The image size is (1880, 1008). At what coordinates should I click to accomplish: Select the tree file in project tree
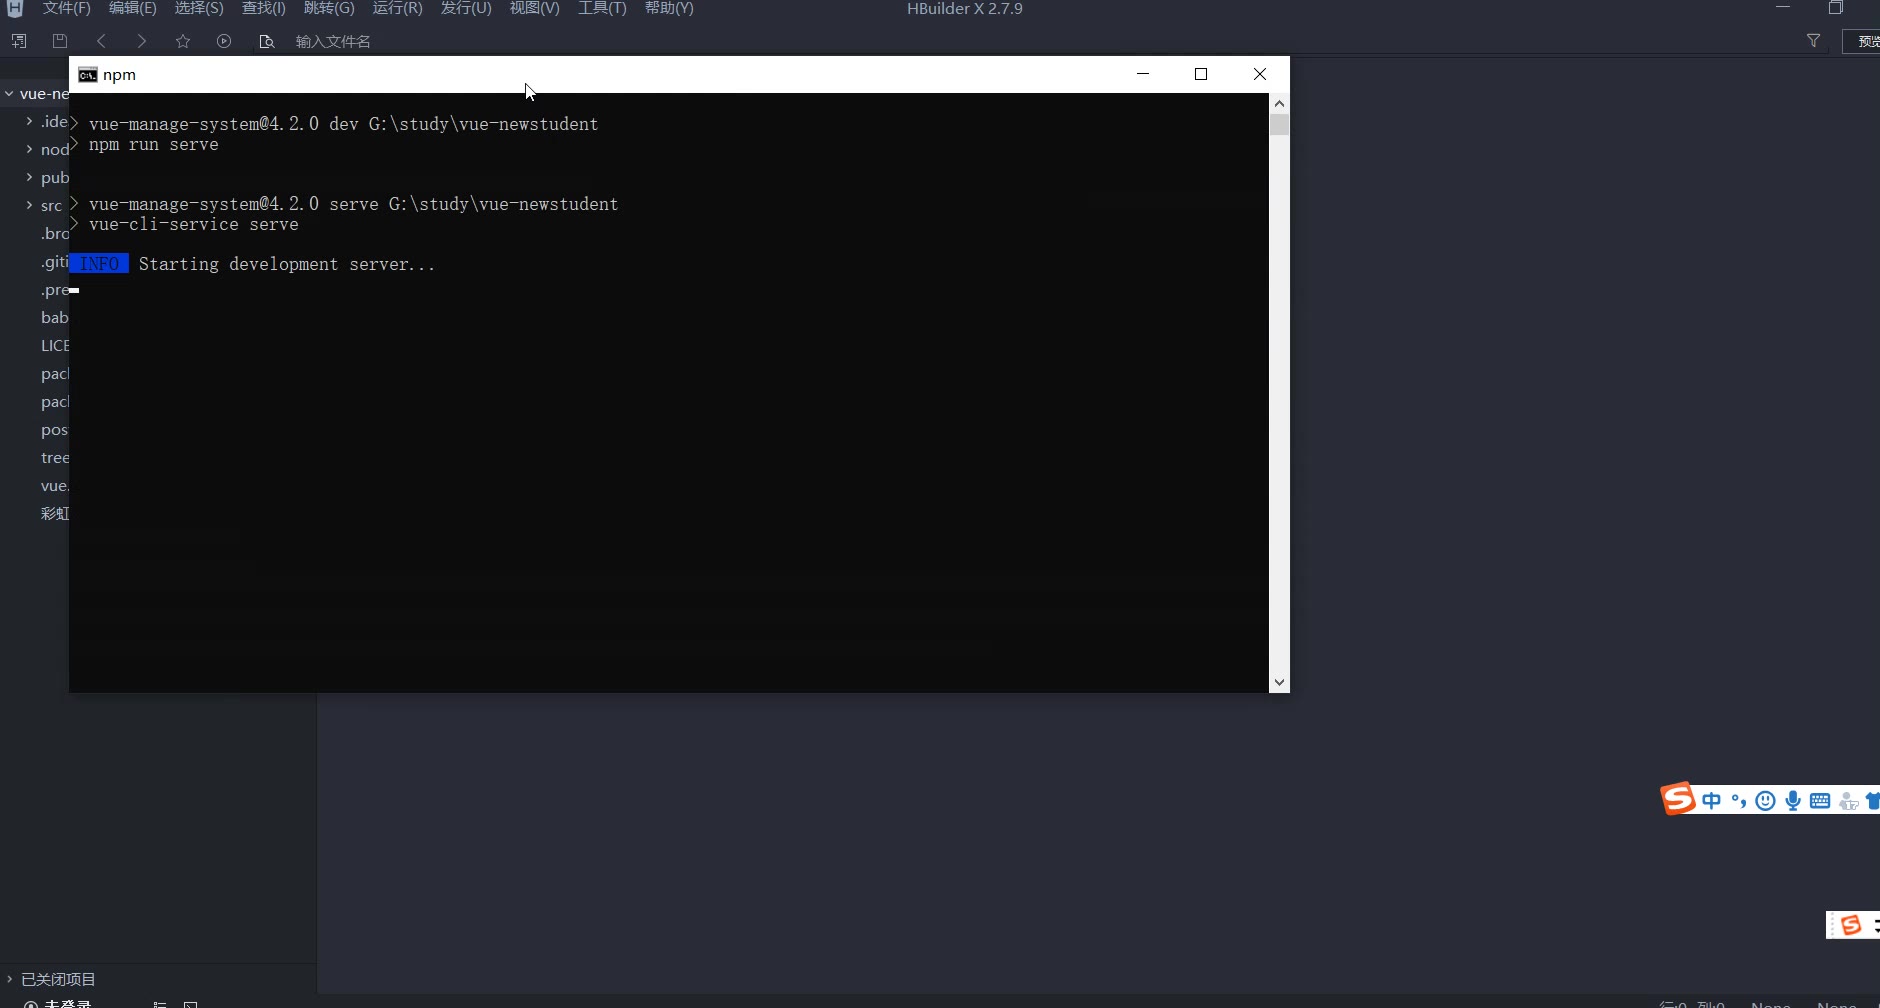[54, 457]
